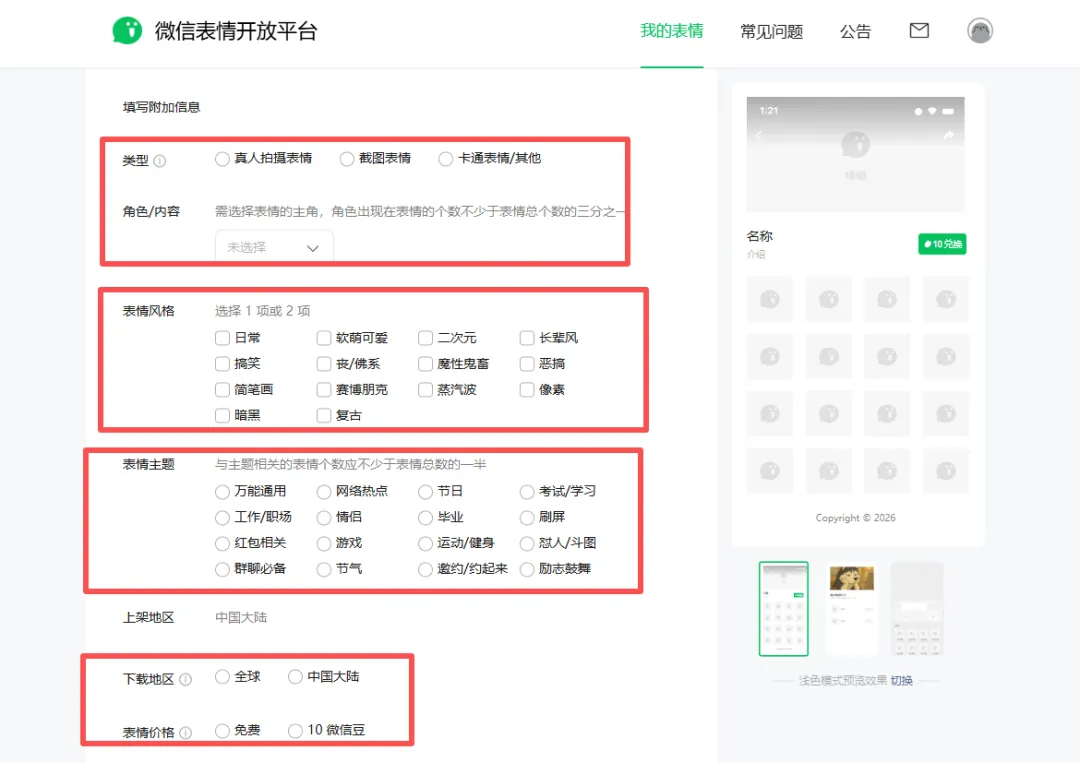
Task: Select the sticker grid preview thumbnail
Action: click(784, 609)
